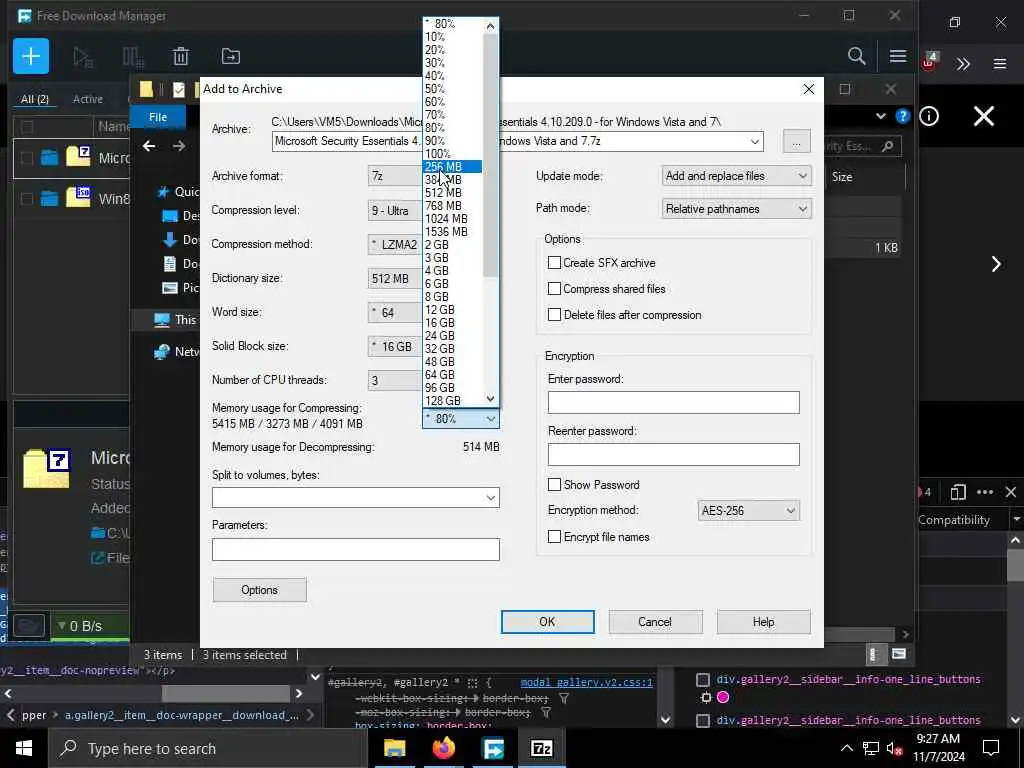The width and height of the screenshot is (1024, 768).
Task: Click the back arrow in File Explorer
Action: [x=149, y=146]
